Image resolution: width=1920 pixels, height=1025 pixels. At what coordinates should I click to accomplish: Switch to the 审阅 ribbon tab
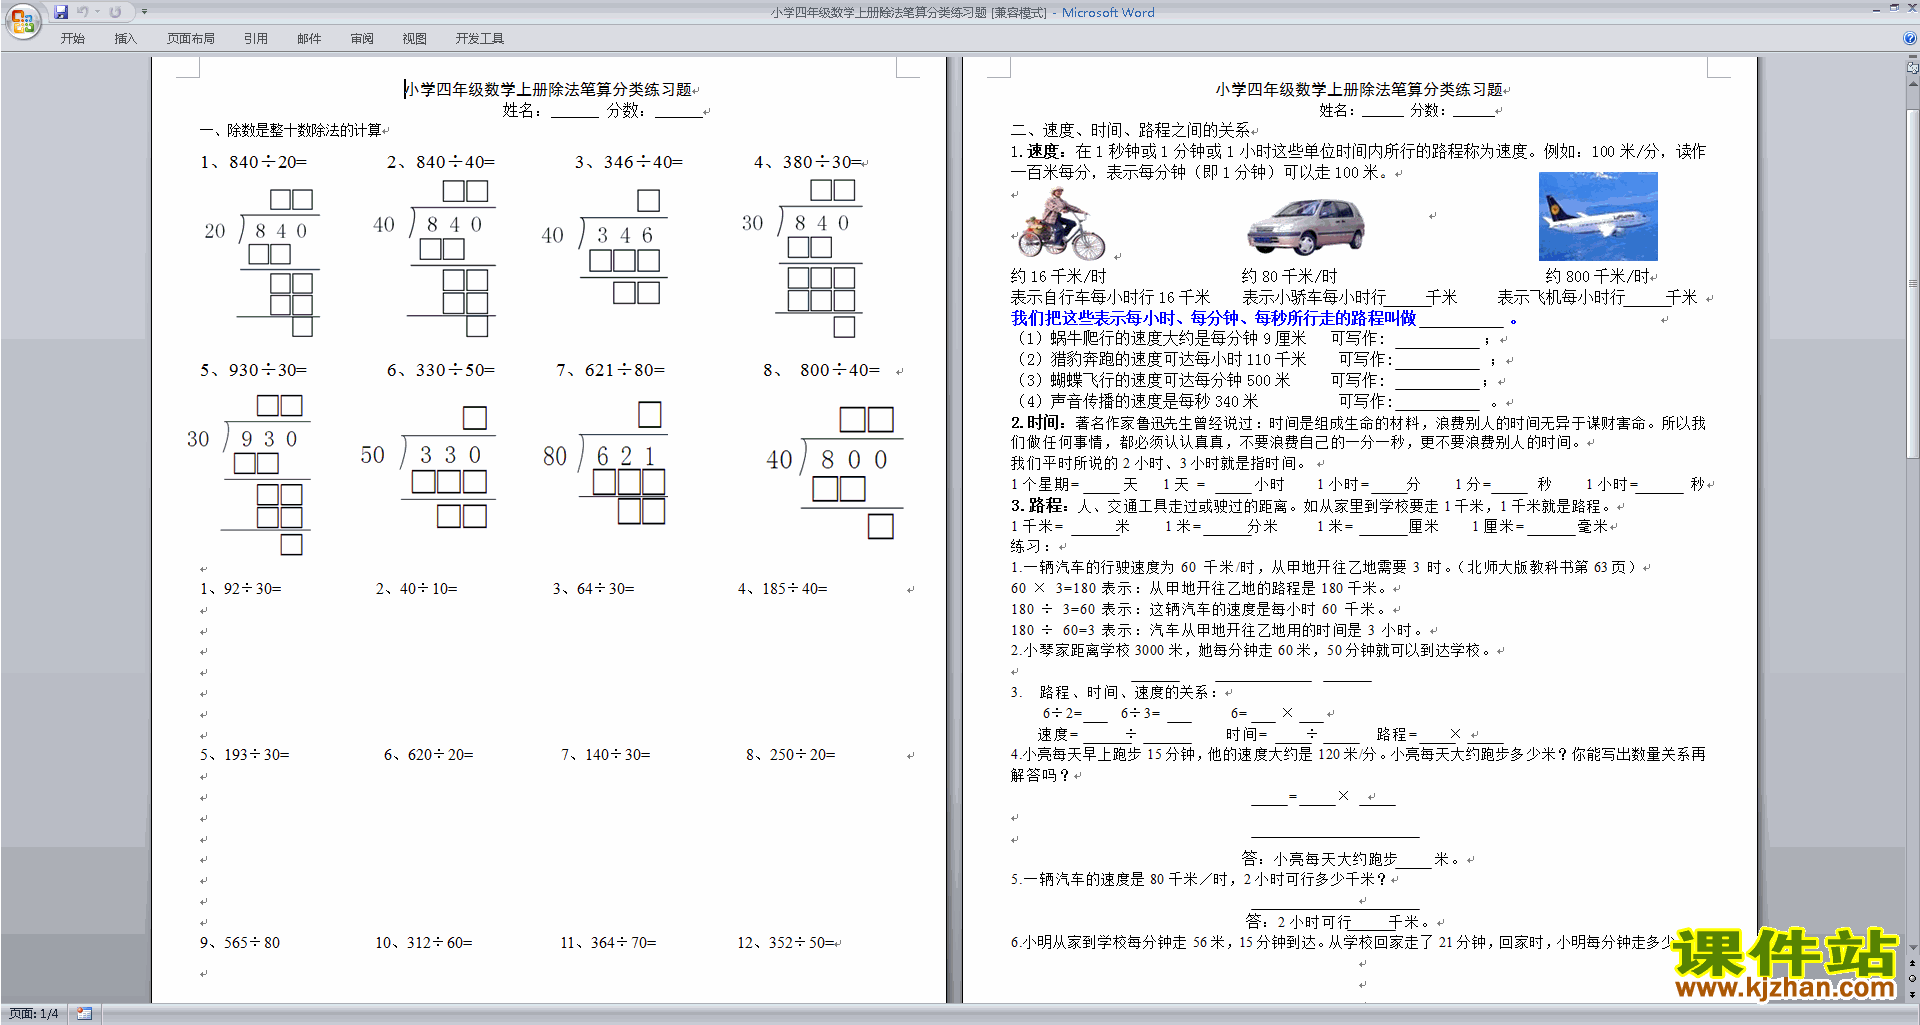[x=362, y=38]
